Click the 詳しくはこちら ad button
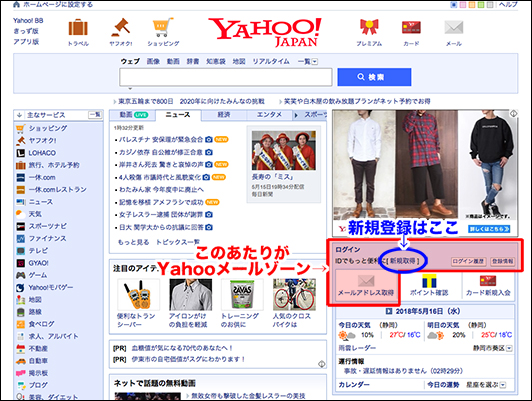The height and width of the screenshot is (401, 532). point(489,229)
